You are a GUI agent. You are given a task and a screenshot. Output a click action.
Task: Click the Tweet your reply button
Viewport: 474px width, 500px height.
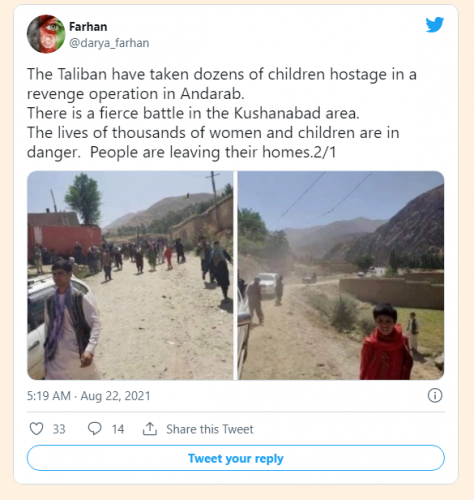[x=236, y=458]
